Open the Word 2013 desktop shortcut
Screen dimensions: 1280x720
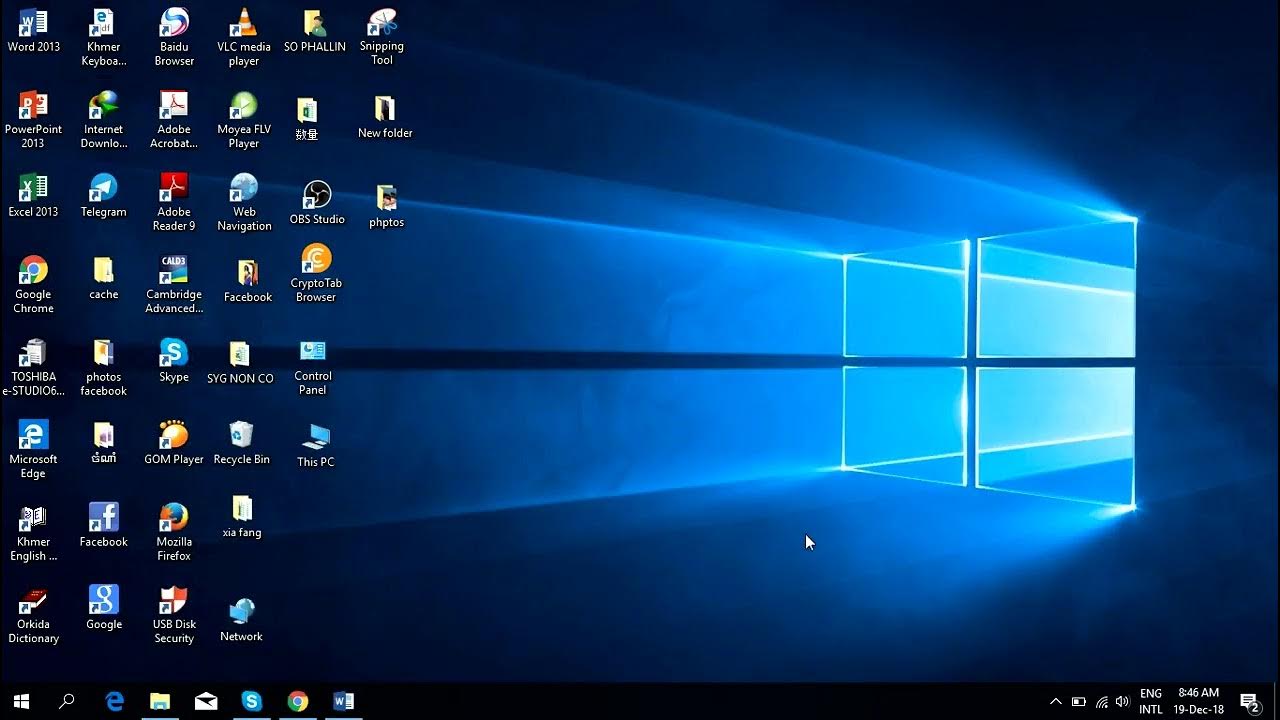[33, 31]
